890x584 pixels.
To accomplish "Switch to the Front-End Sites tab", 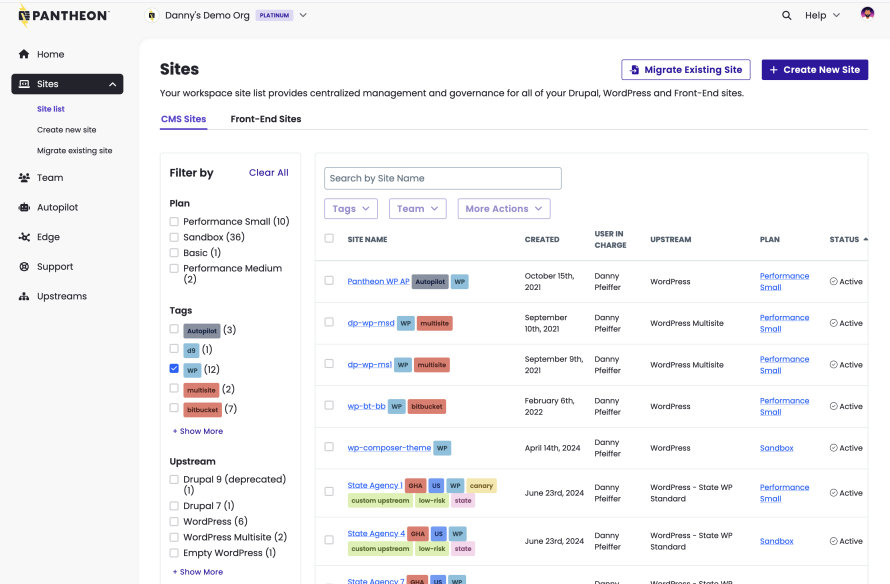I will (x=266, y=119).
